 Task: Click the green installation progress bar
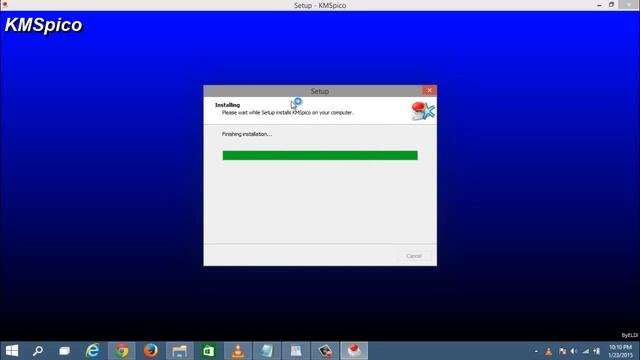[320, 155]
